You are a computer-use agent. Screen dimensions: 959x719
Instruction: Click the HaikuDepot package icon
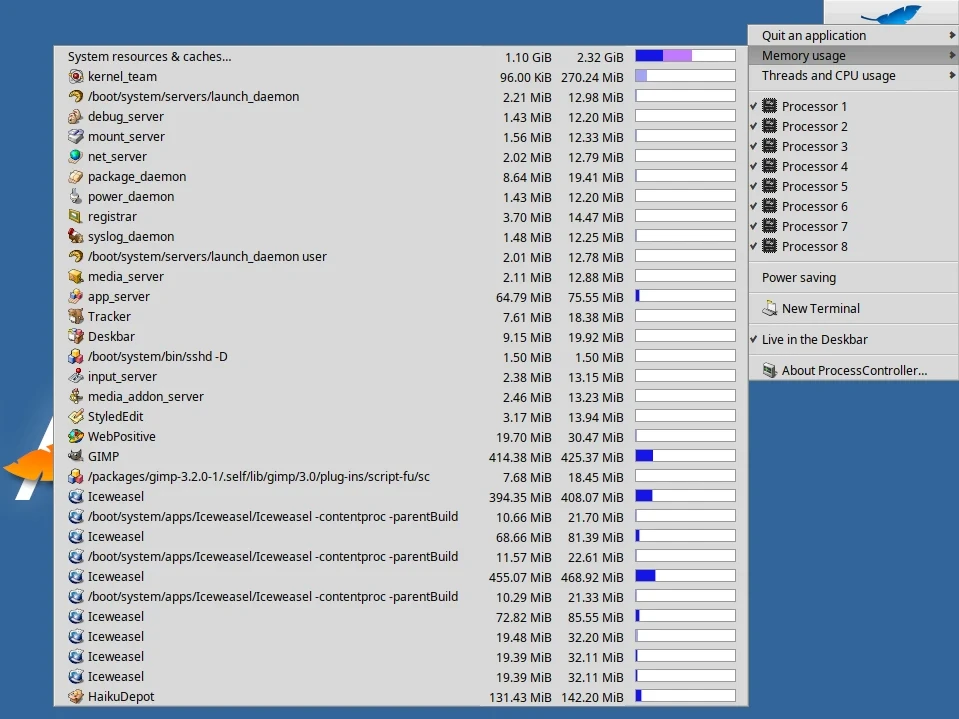tap(76, 696)
